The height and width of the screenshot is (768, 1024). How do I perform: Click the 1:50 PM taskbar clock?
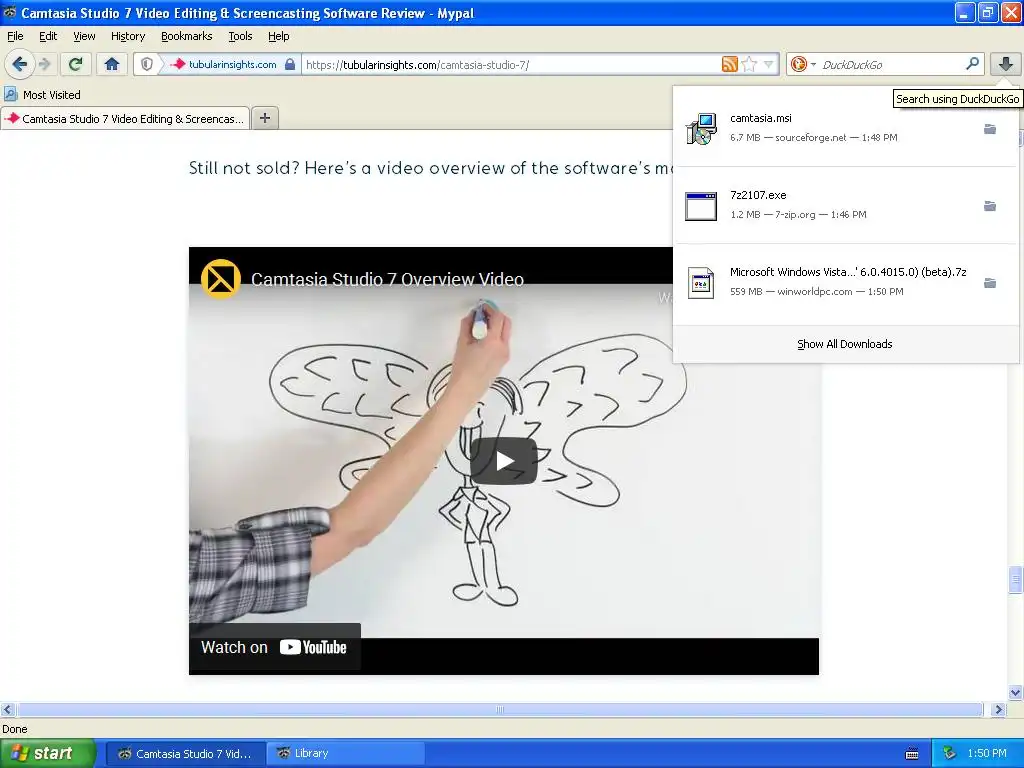[x=987, y=753]
